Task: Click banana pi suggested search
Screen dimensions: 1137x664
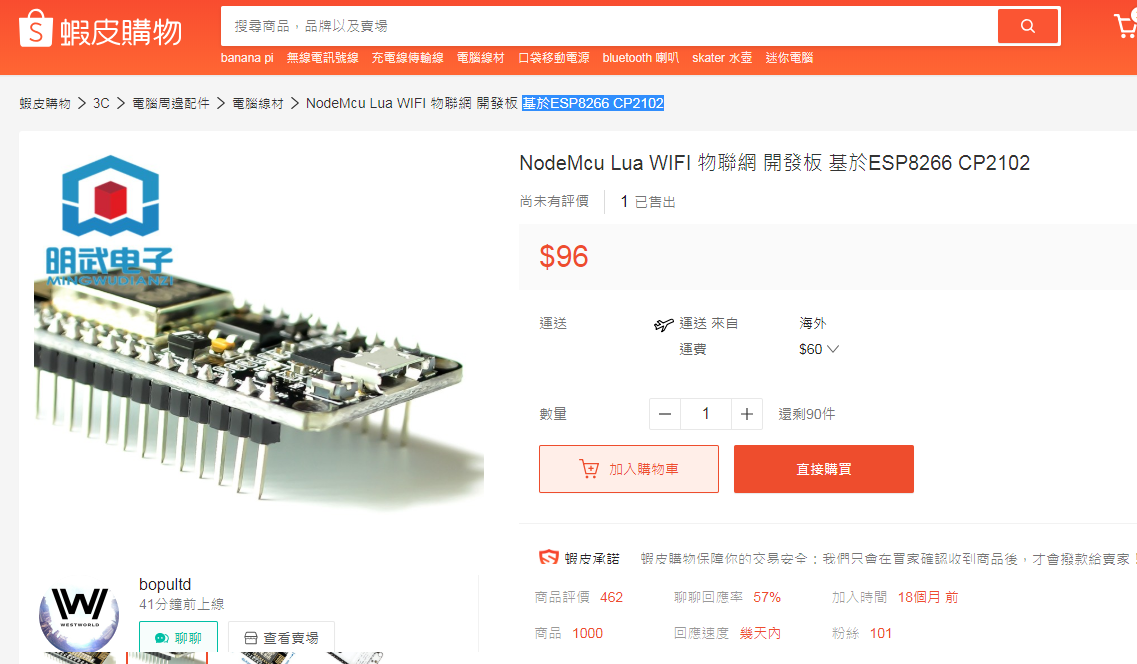Action: tap(247, 58)
